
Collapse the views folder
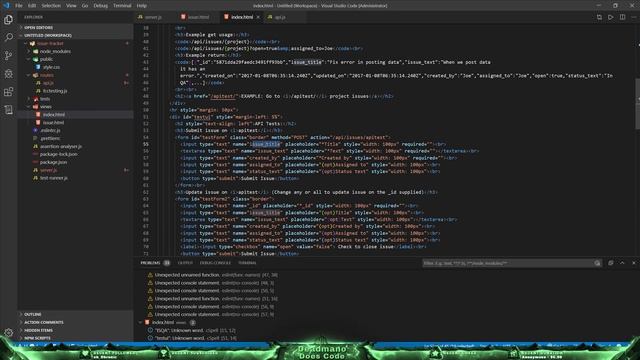point(46,107)
